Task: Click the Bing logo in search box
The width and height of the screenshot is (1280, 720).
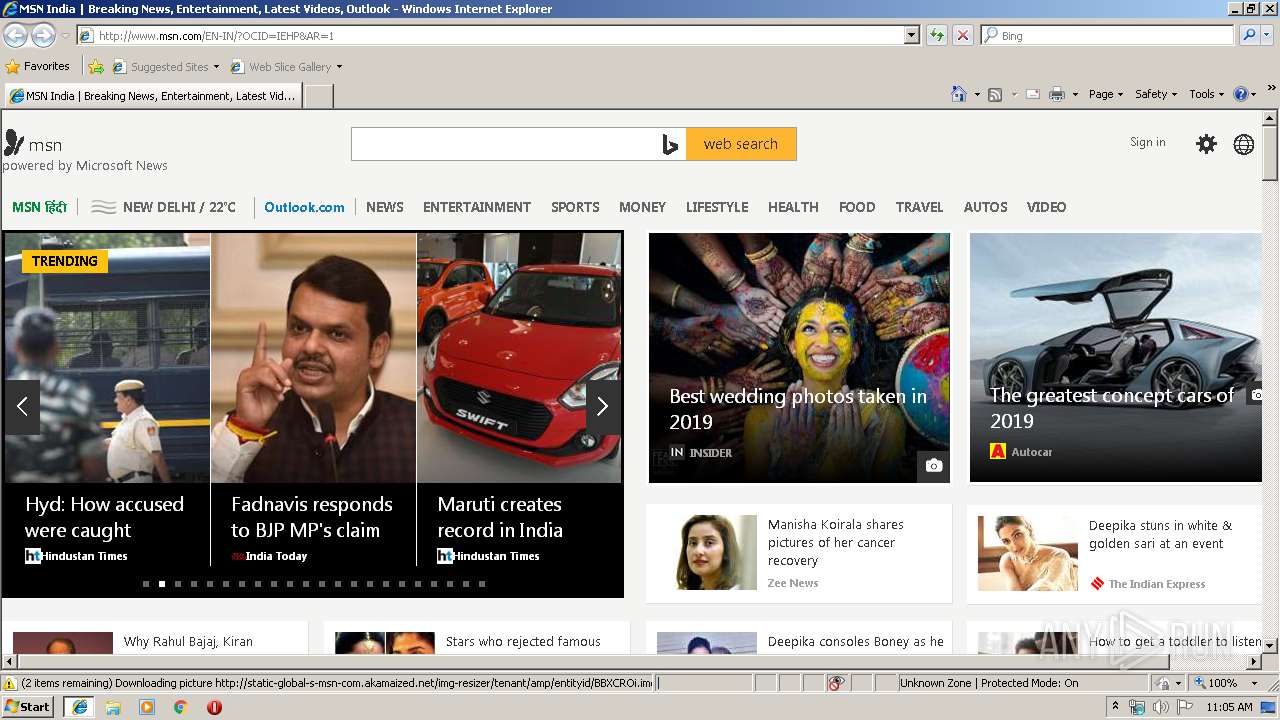Action: coord(670,144)
